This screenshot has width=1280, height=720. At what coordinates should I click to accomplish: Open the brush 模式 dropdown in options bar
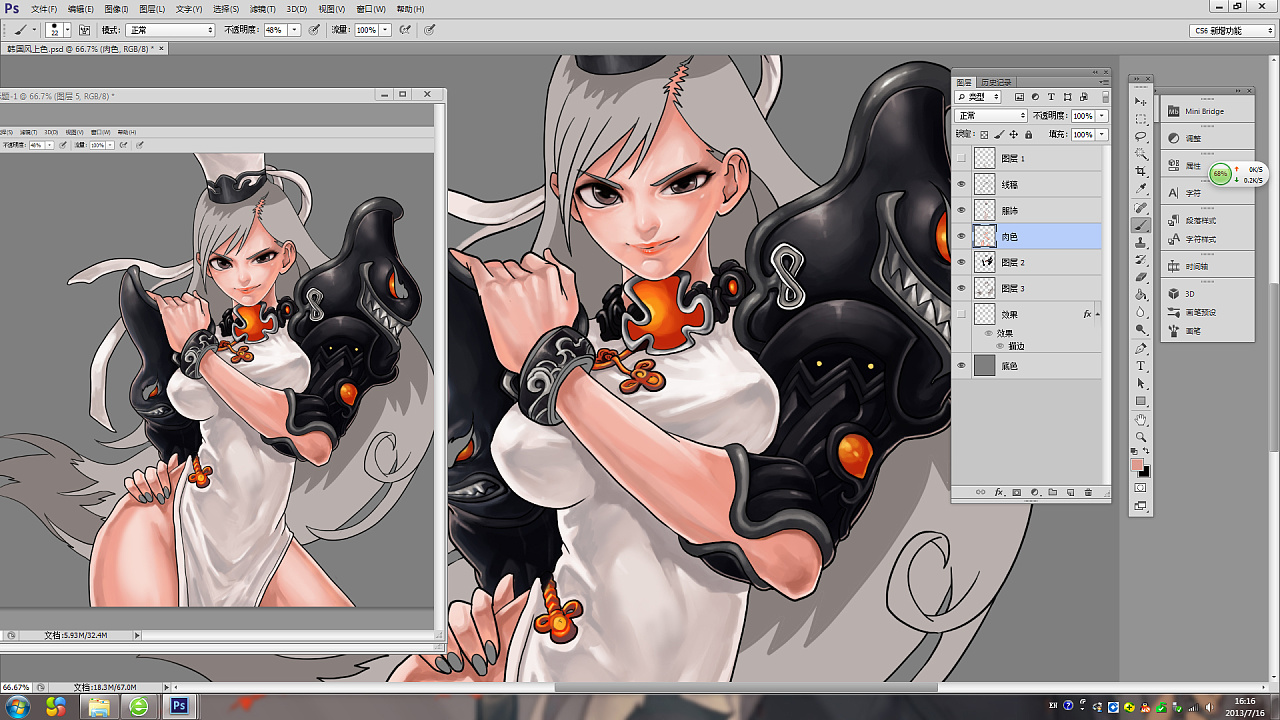point(169,30)
